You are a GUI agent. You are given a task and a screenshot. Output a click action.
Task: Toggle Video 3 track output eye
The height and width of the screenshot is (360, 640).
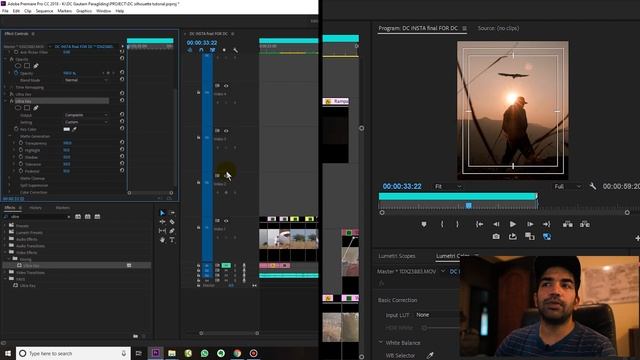(226, 131)
